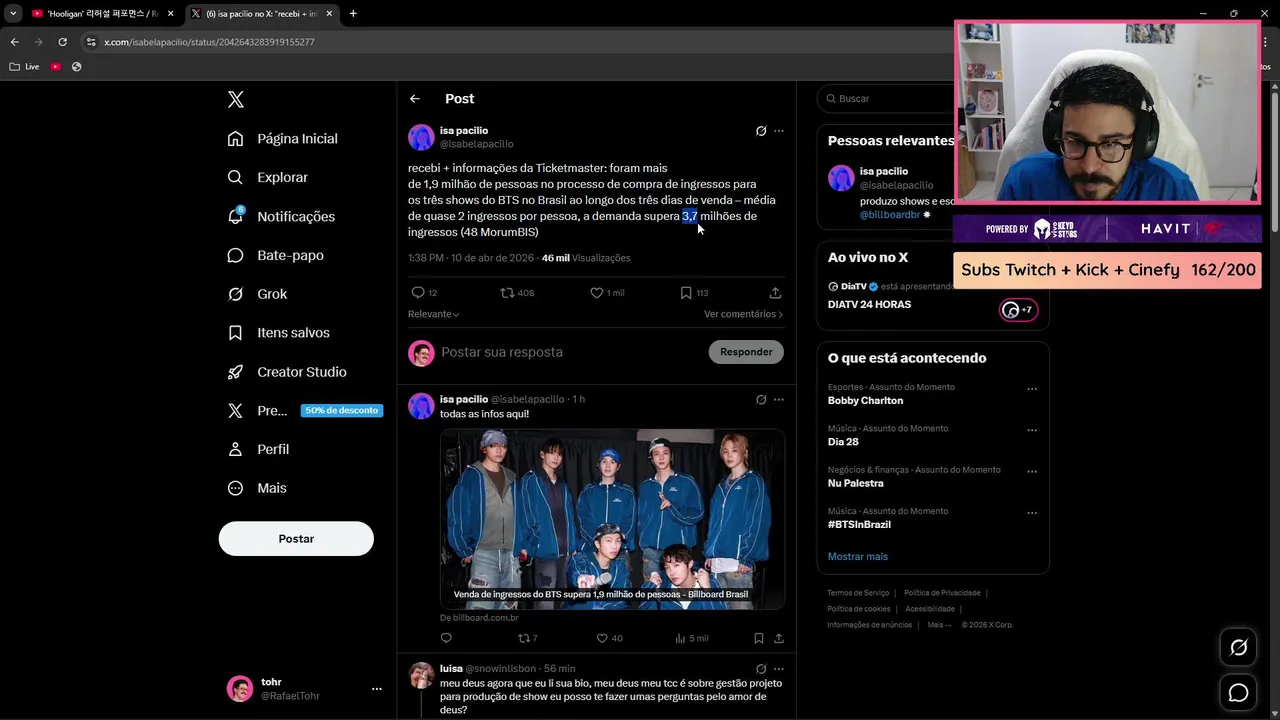This screenshot has width=1280, height=720.
Task: Open DIATV 24 HORAS live broadcast
Action: [869, 304]
